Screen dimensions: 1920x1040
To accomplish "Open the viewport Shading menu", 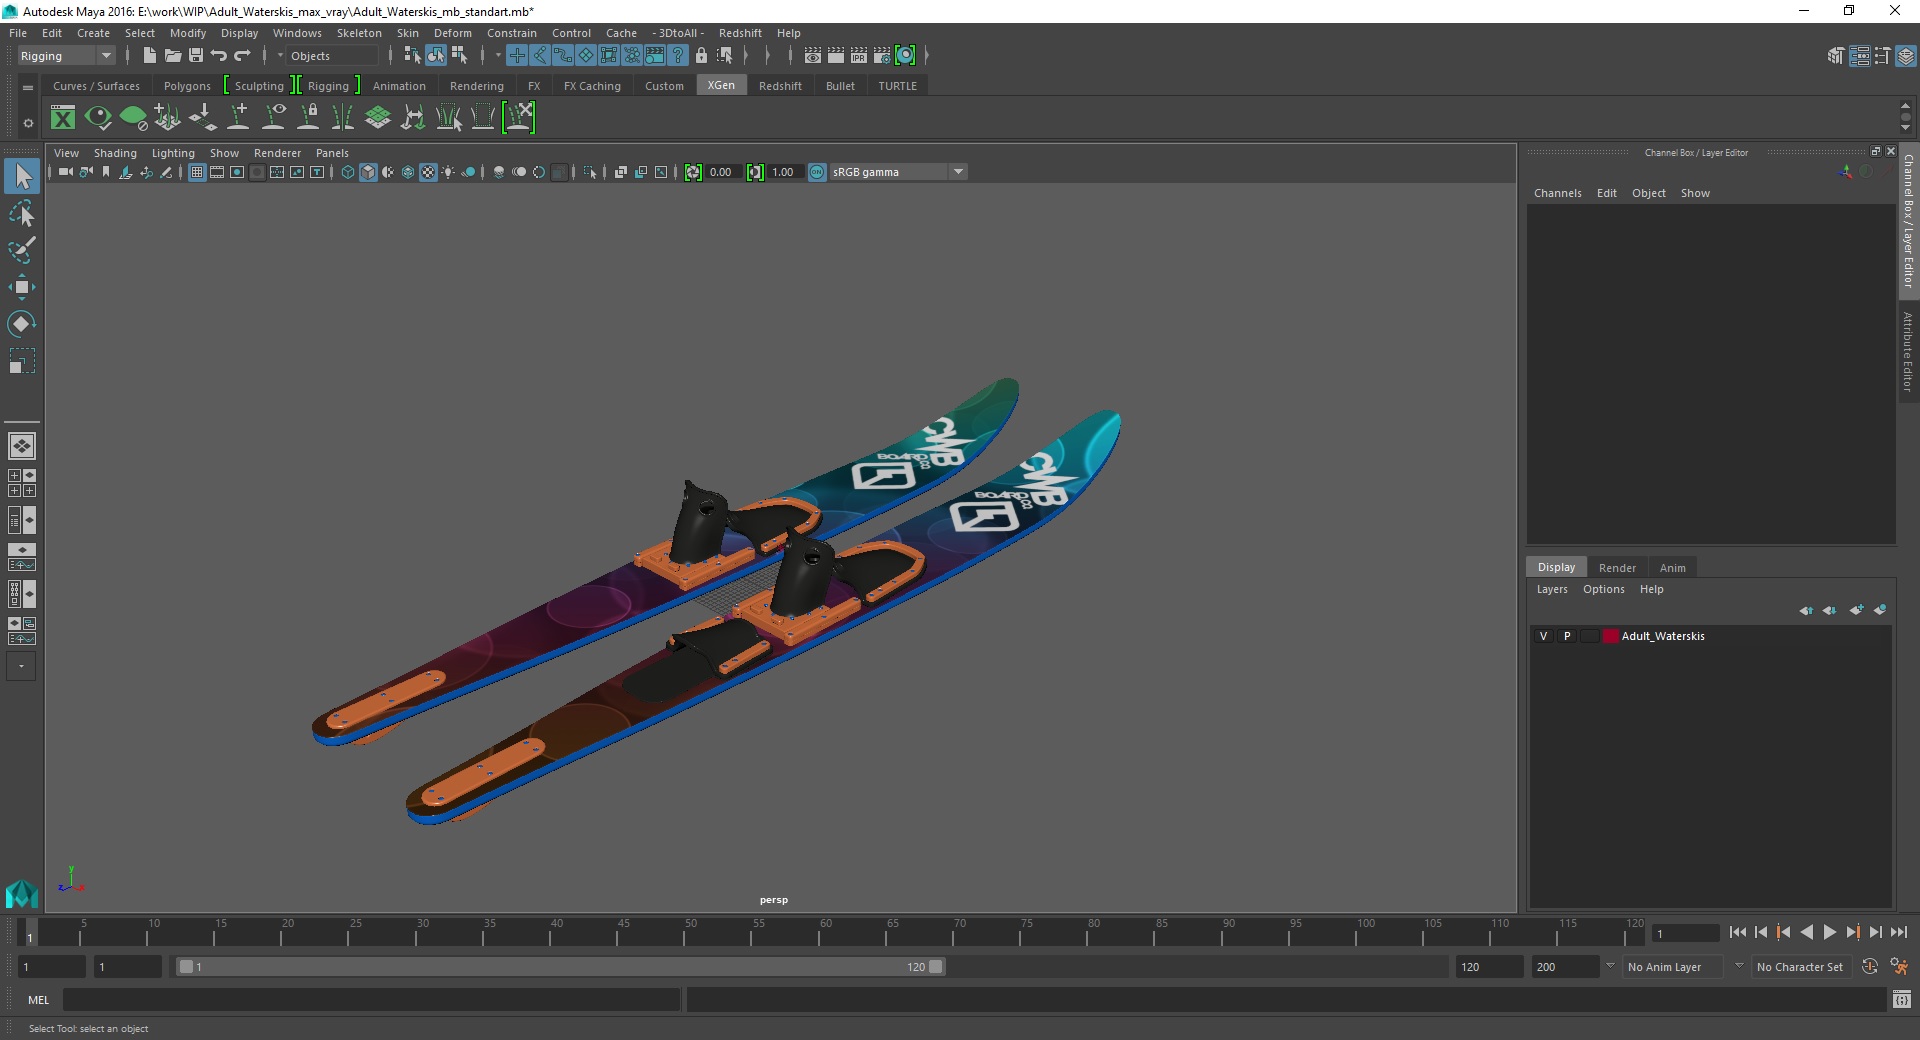I will pos(115,153).
